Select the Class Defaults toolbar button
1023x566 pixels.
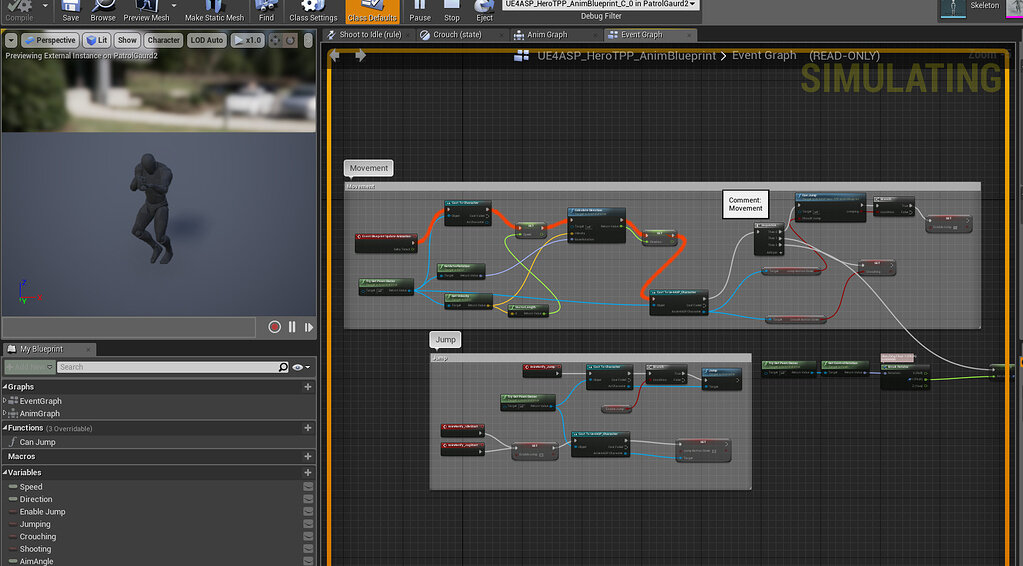(x=372, y=10)
